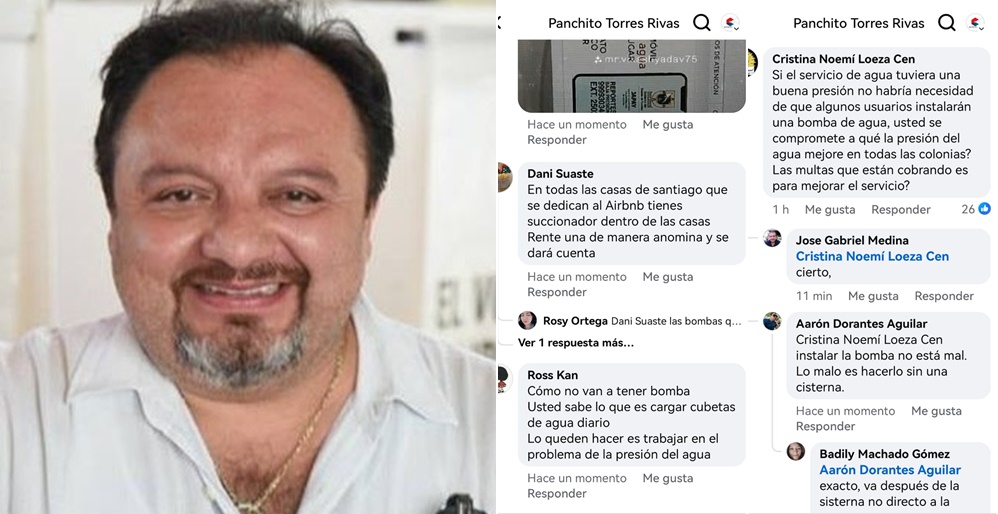Tap the search icon in right header
The image size is (998, 514).
click(946, 23)
